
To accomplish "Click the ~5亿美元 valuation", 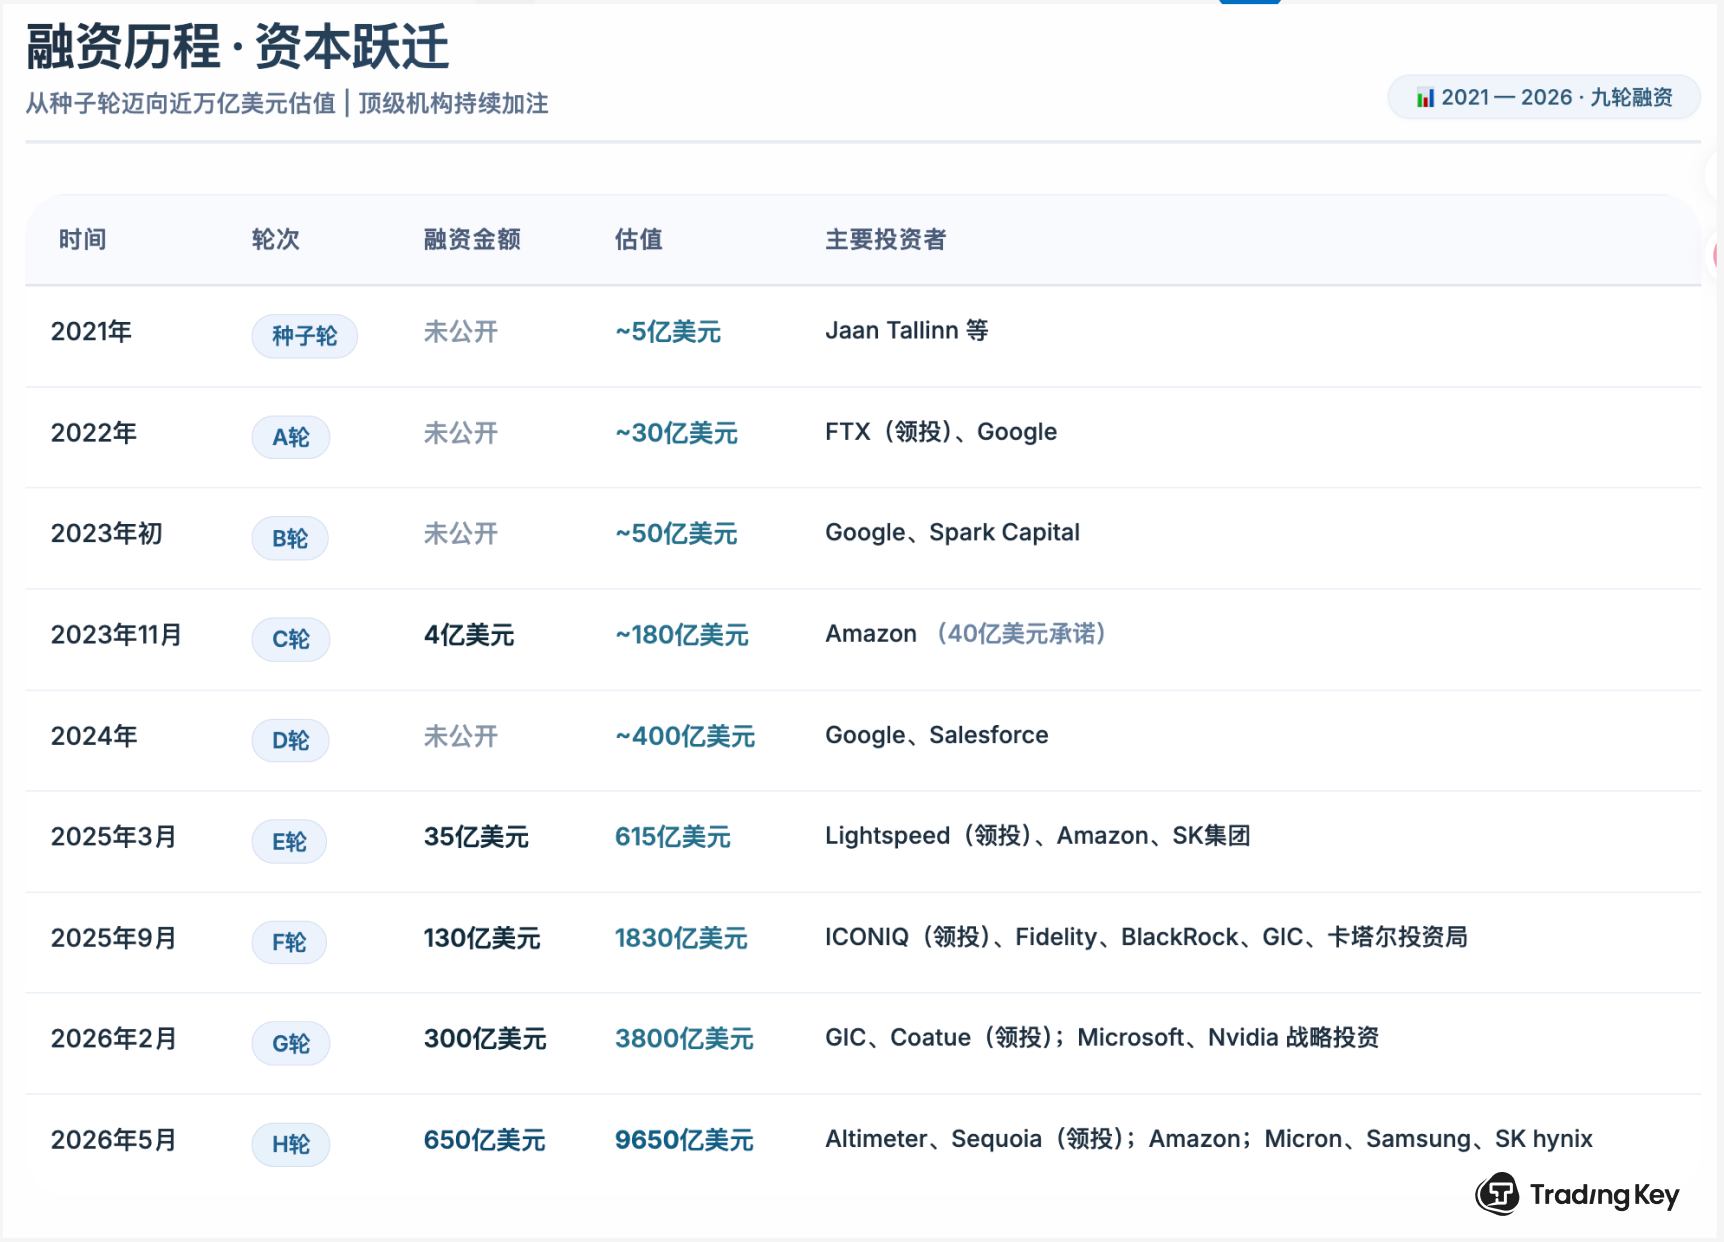I will tap(668, 331).
